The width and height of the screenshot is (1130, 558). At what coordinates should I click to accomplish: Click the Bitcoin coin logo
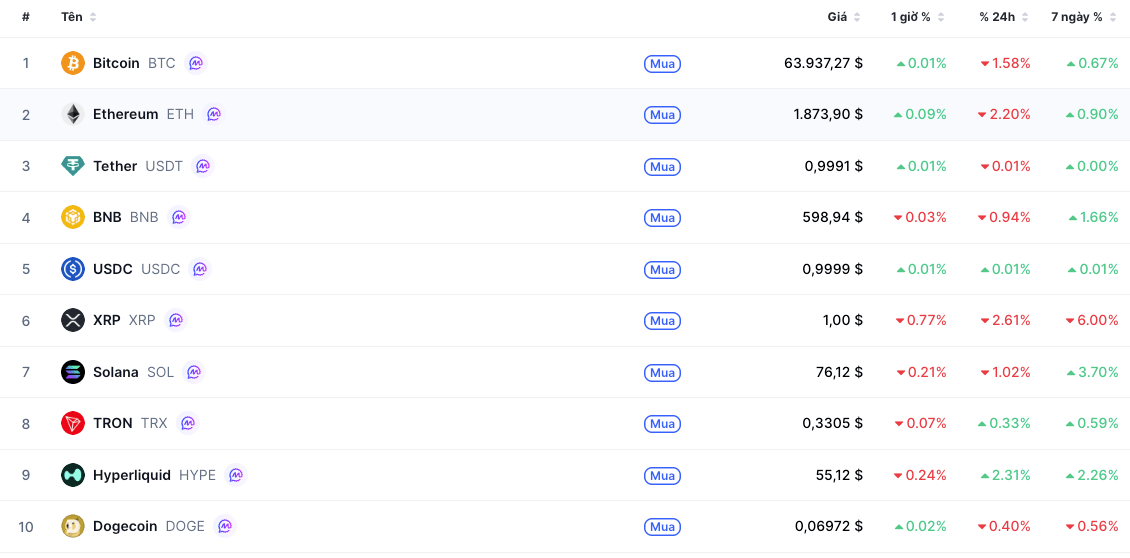point(73,63)
